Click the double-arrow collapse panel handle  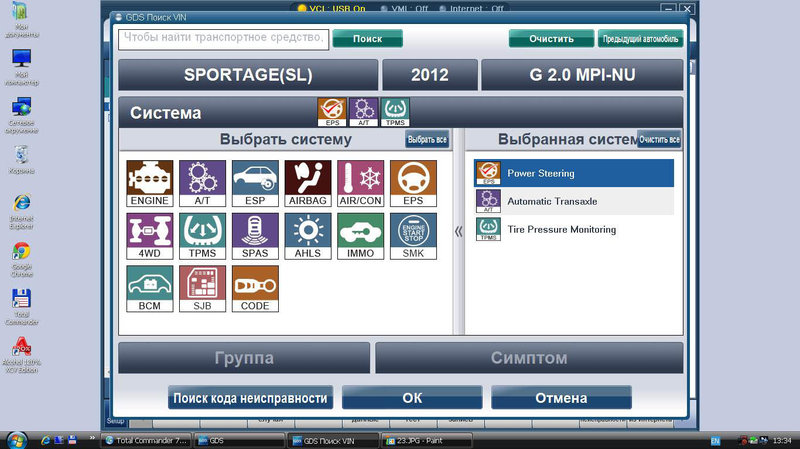point(459,232)
